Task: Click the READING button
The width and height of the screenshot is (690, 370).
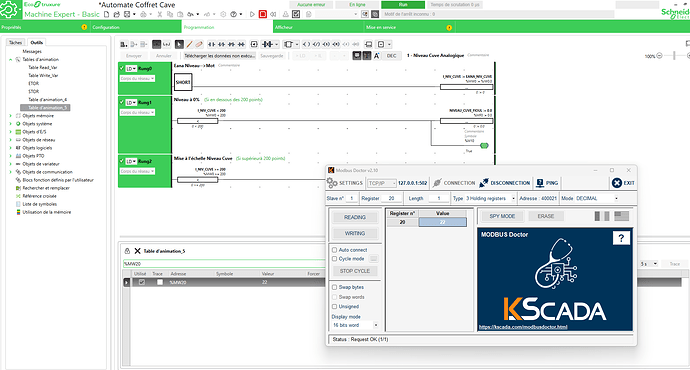Action: 355,217
